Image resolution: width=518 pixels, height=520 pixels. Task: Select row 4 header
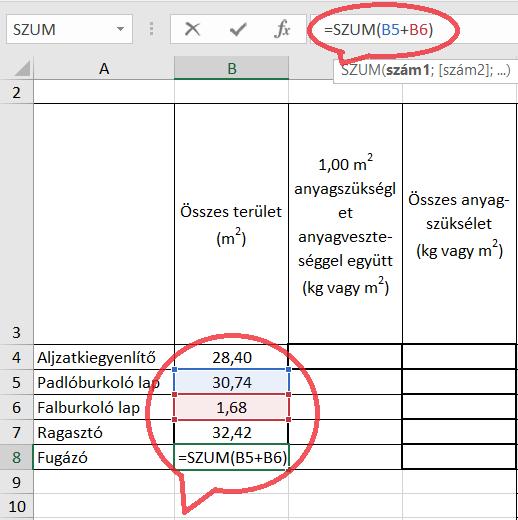click(x=17, y=357)
